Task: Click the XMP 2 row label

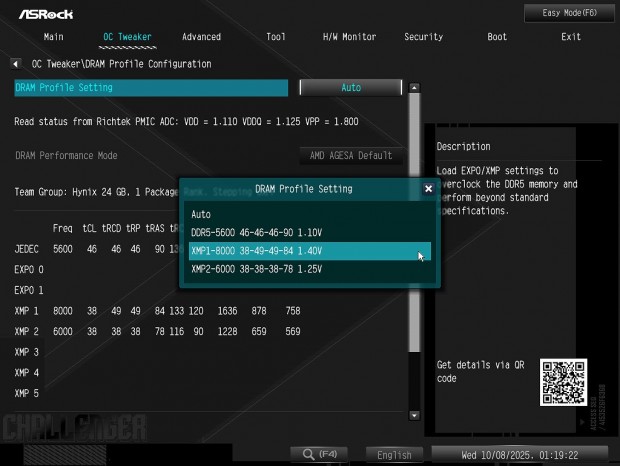Action: click(x=26, y=331)
